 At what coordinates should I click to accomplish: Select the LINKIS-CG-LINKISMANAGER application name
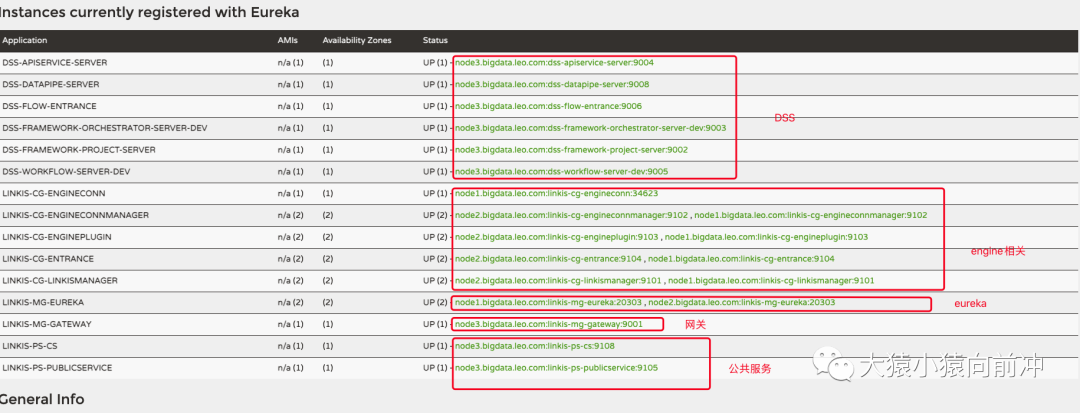tap(60, 281)
